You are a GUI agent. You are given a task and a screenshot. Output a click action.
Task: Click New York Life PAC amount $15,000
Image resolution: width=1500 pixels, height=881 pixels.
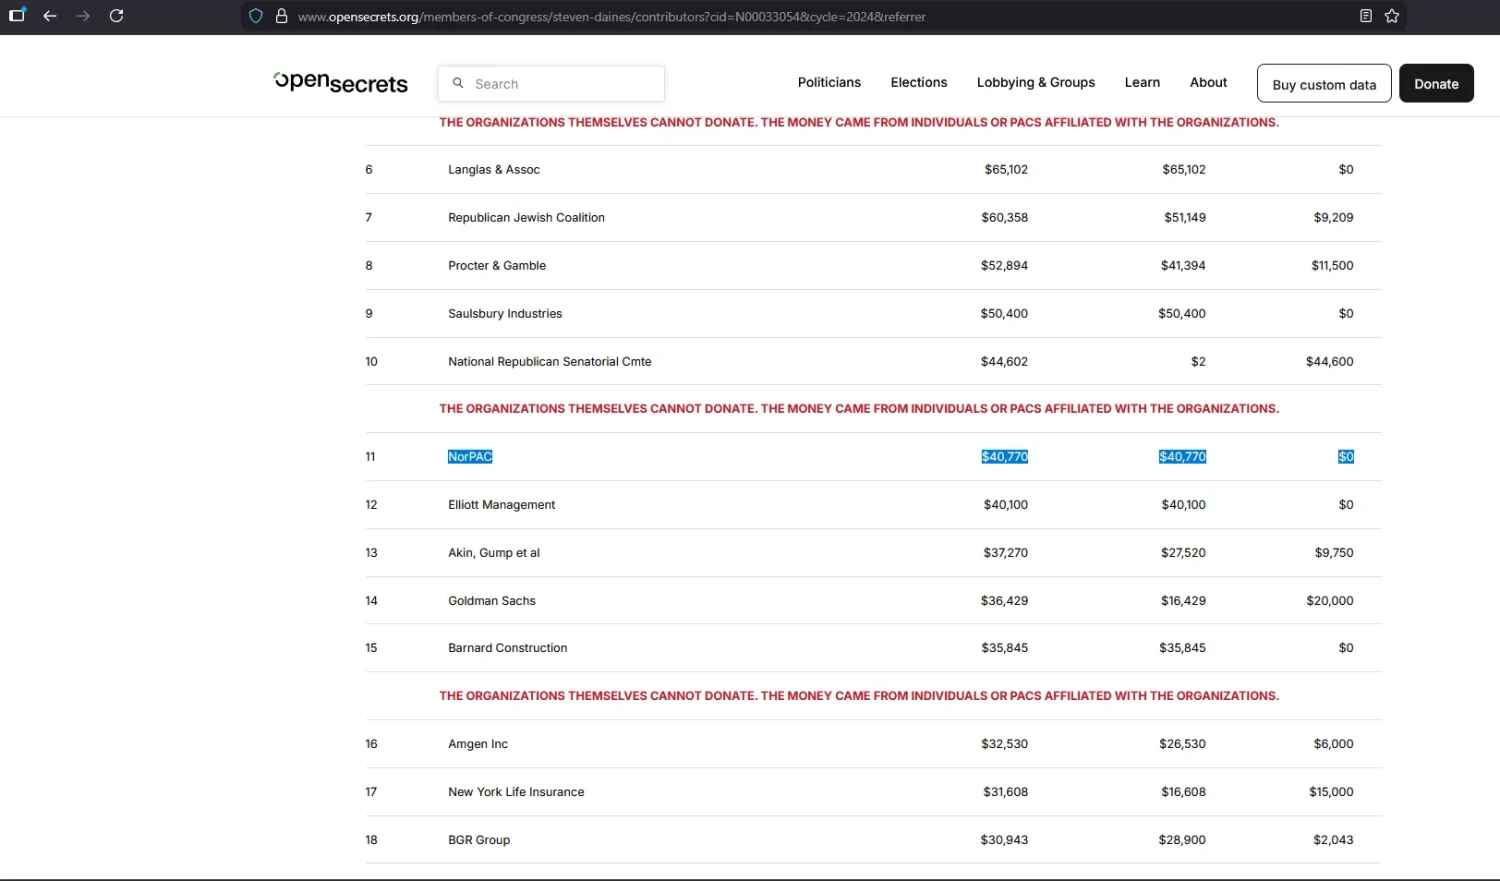tap(1331, 792)
